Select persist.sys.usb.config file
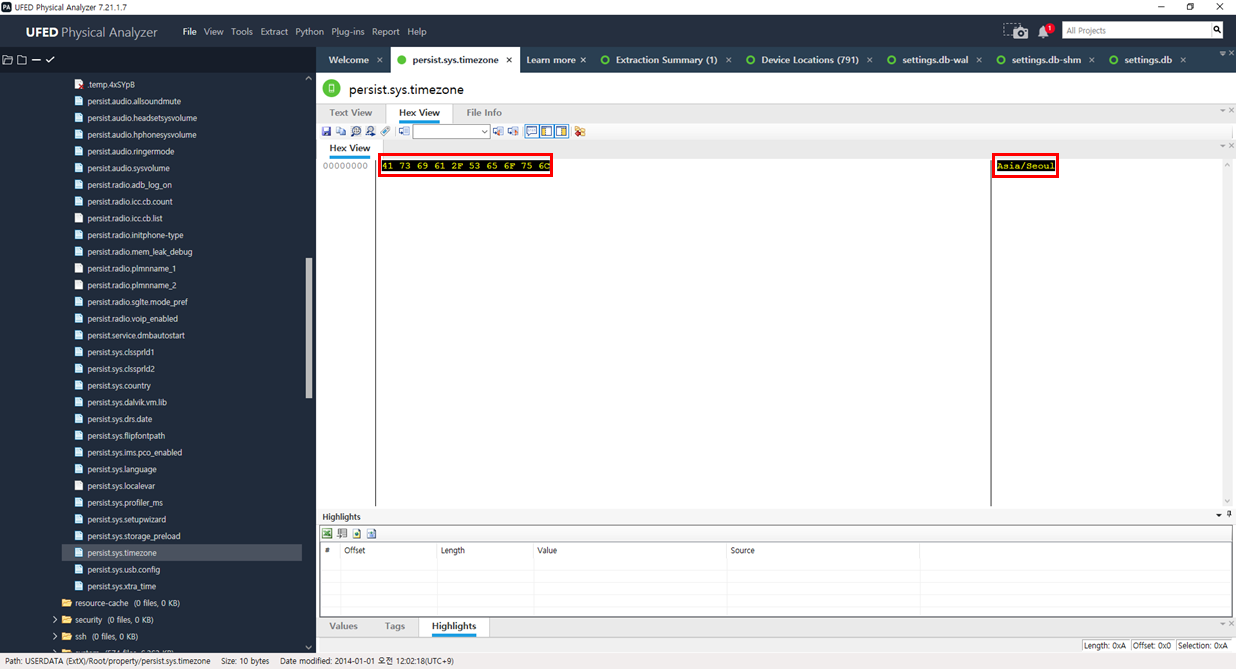 (123, 569)
